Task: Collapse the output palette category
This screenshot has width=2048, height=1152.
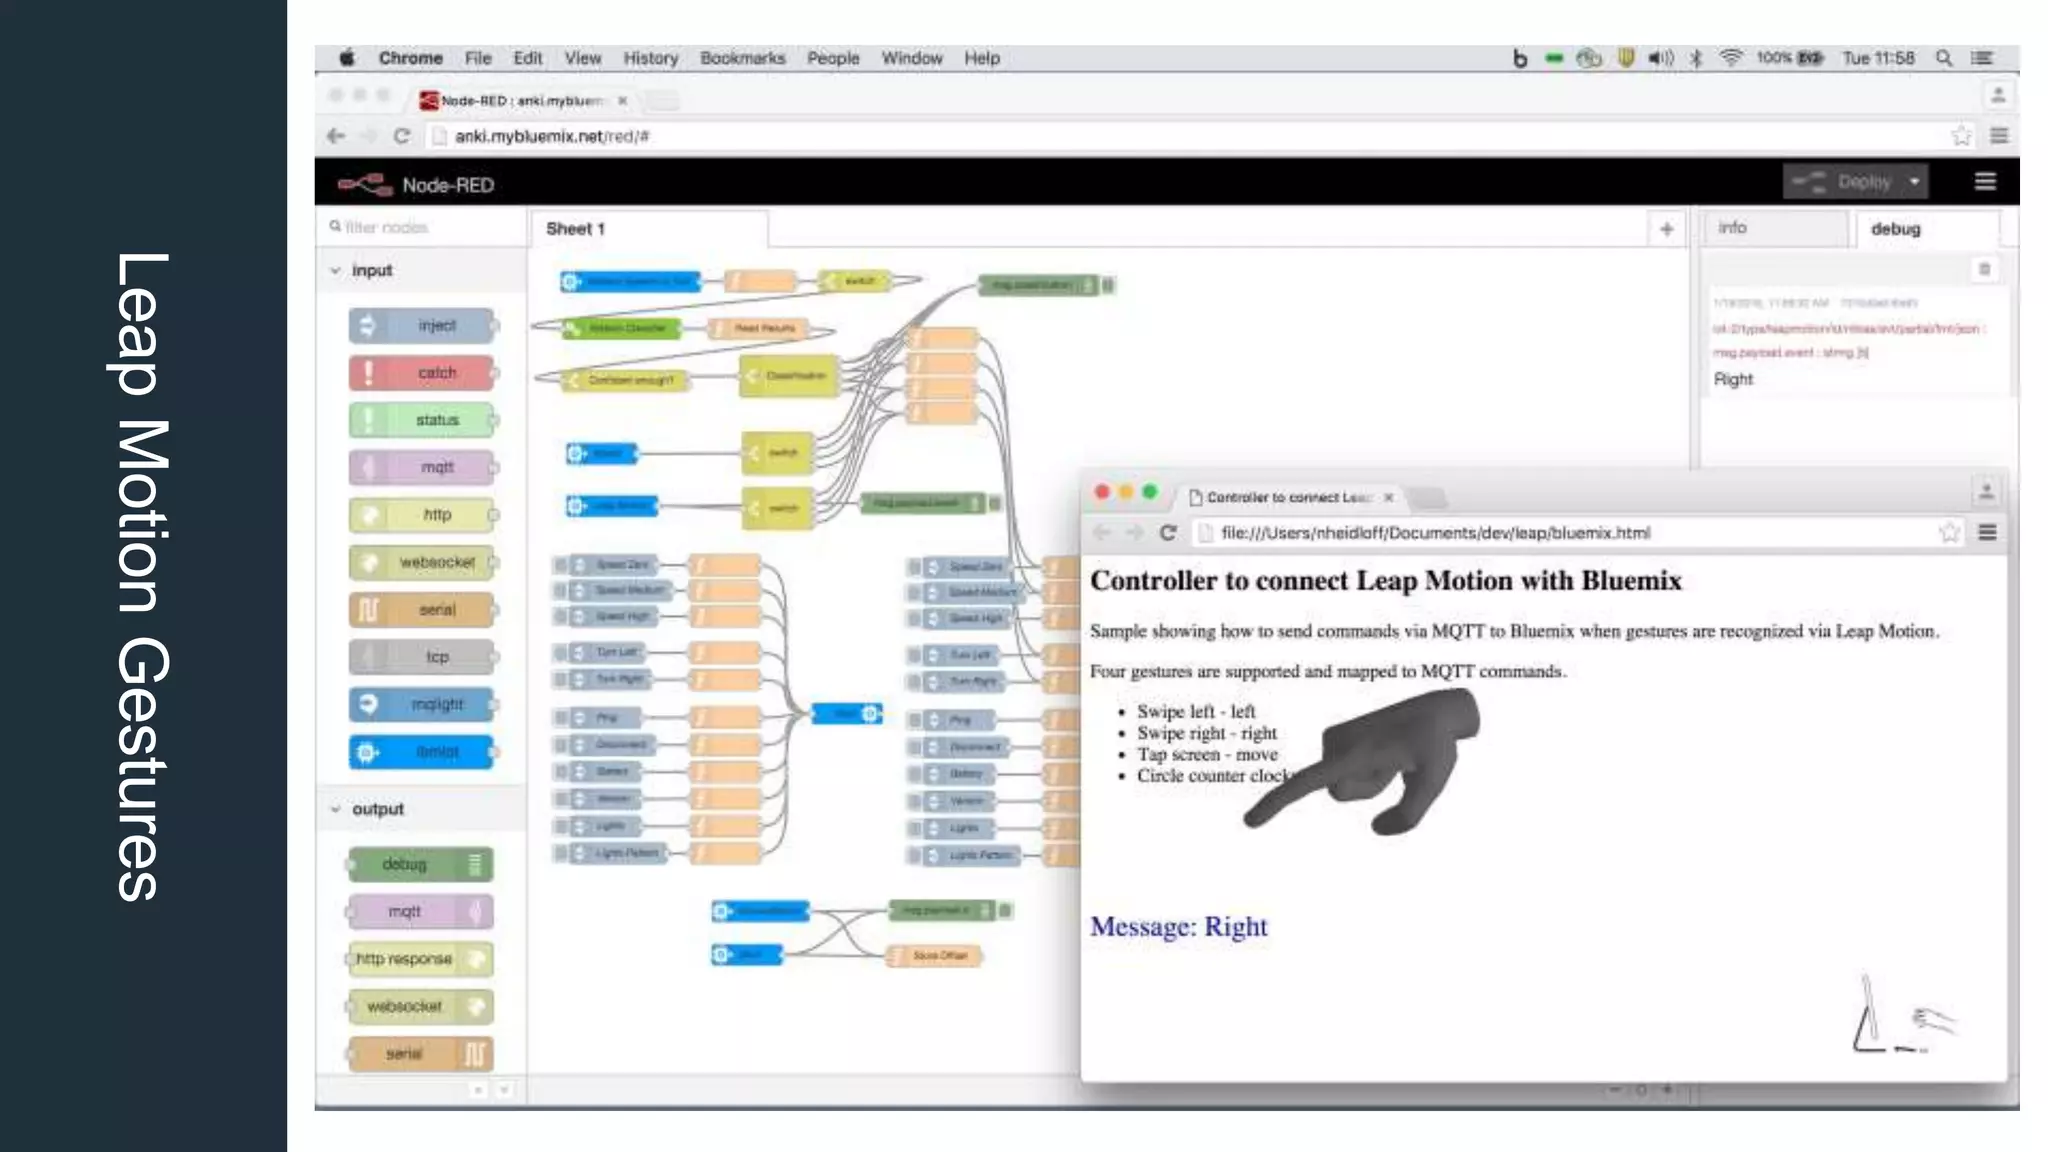Action: click(x=336, y=809)
